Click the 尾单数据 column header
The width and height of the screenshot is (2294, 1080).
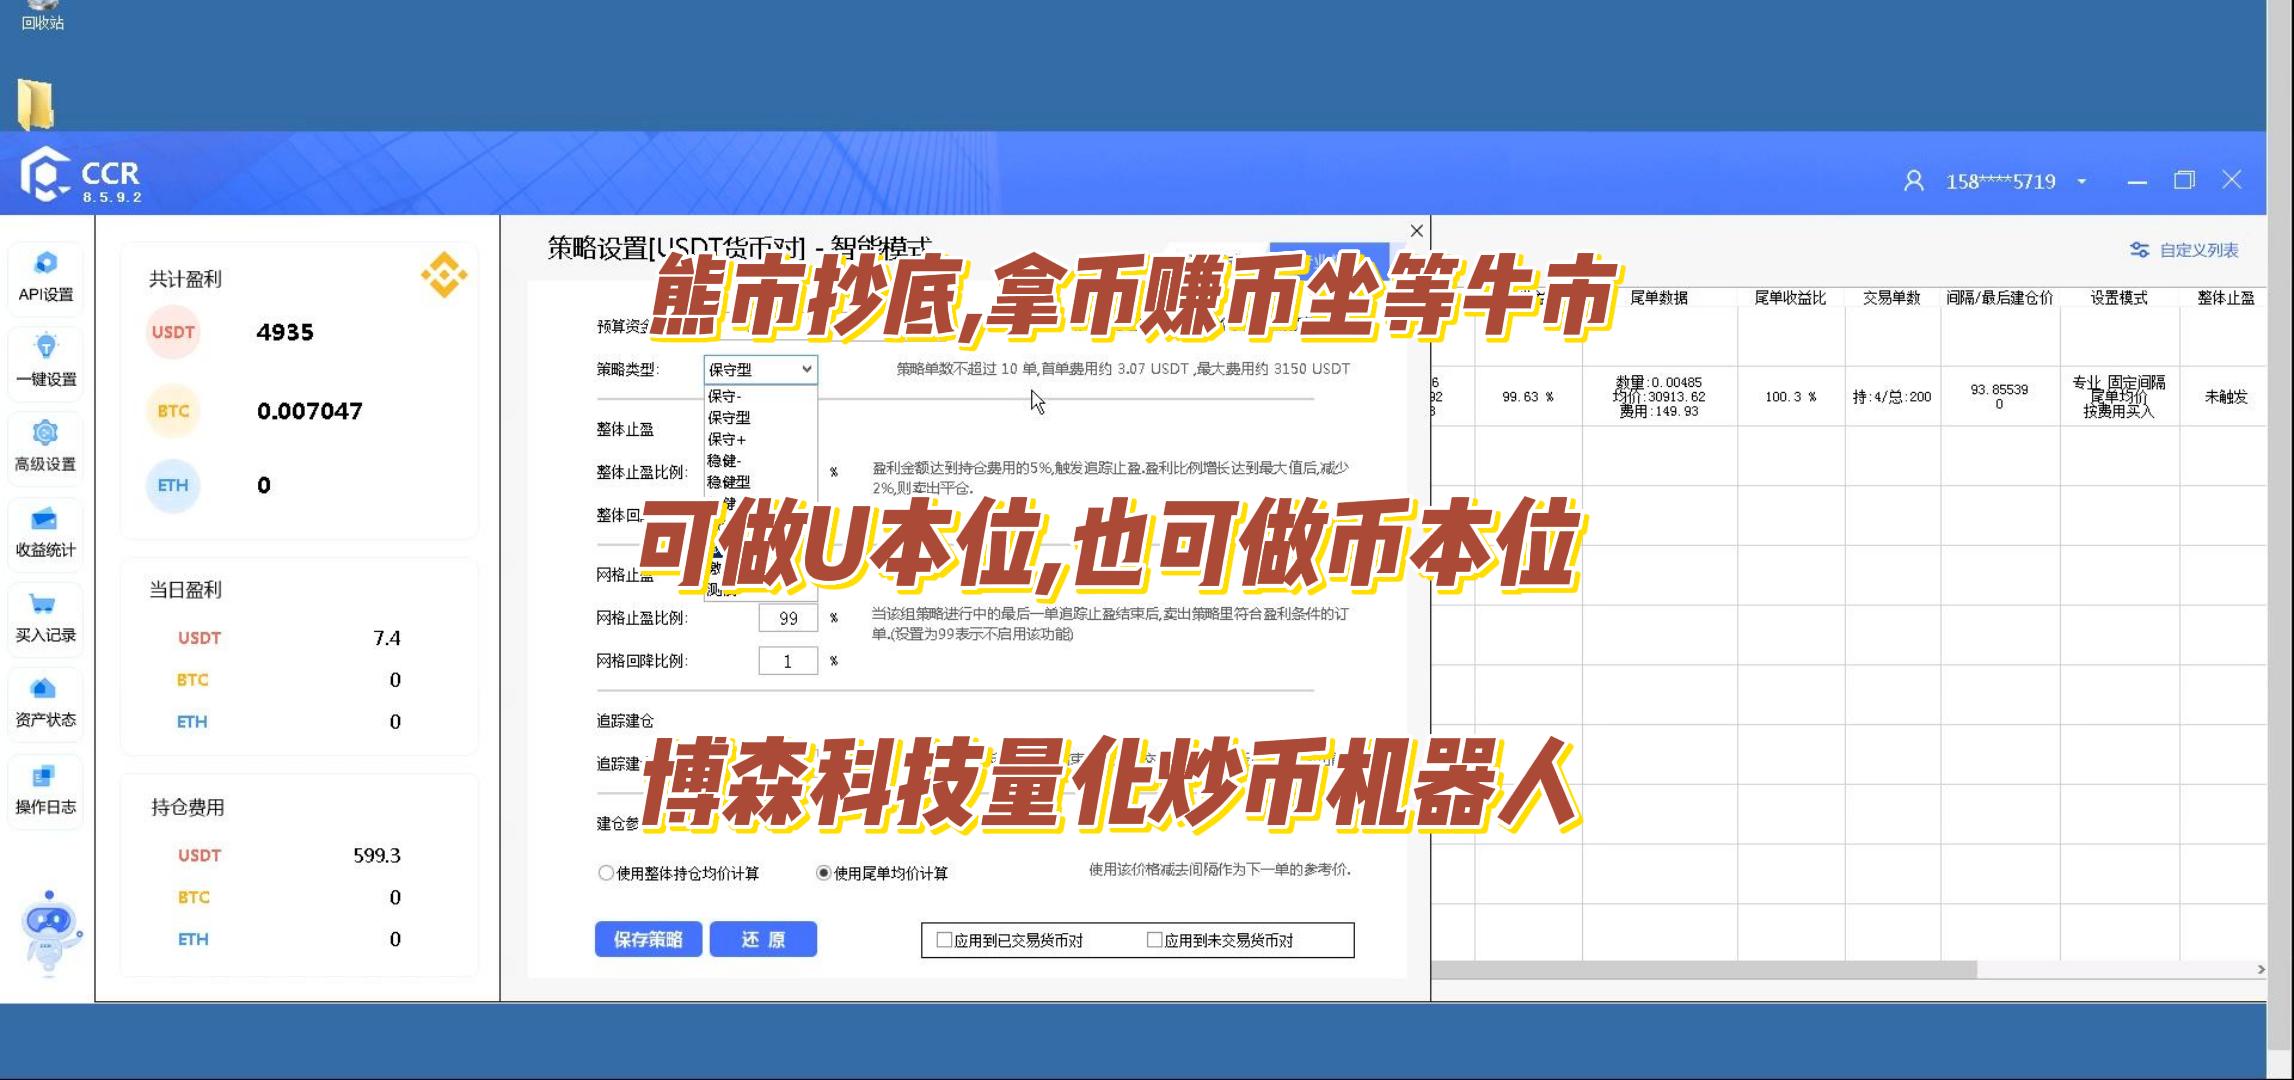[1659, 298]
